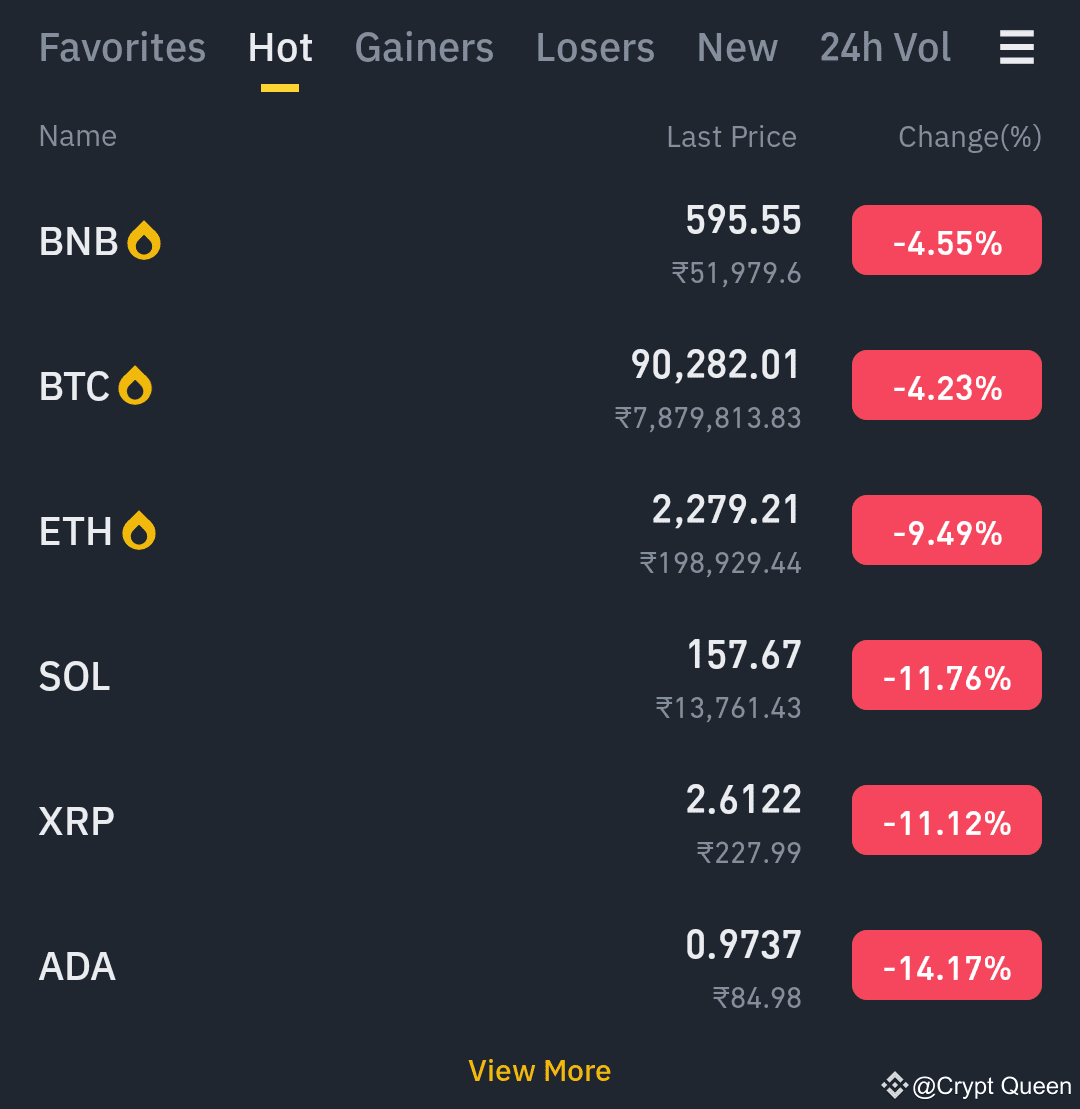Open the ADA coin row
Image resolution: width=1080 pixels, height=1109 pixels.
coord(540,966)
